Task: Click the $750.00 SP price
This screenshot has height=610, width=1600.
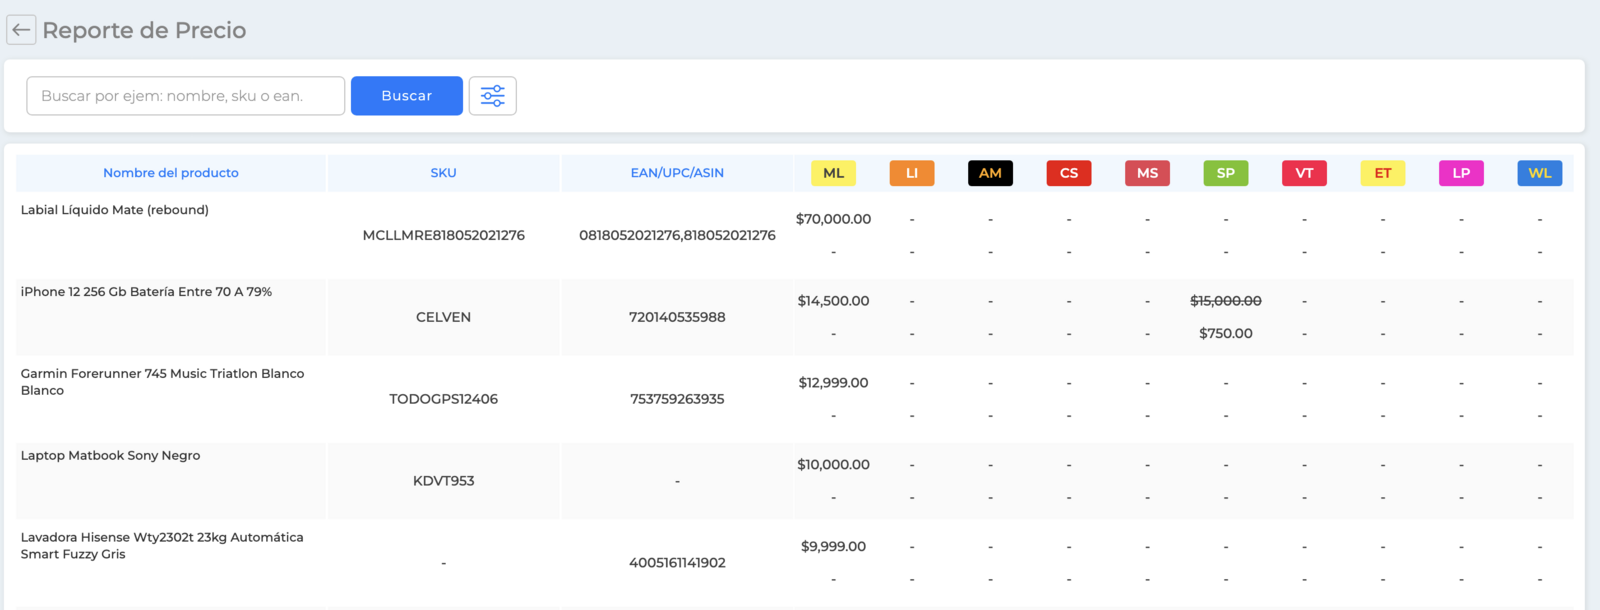Action: point(1226,334)
